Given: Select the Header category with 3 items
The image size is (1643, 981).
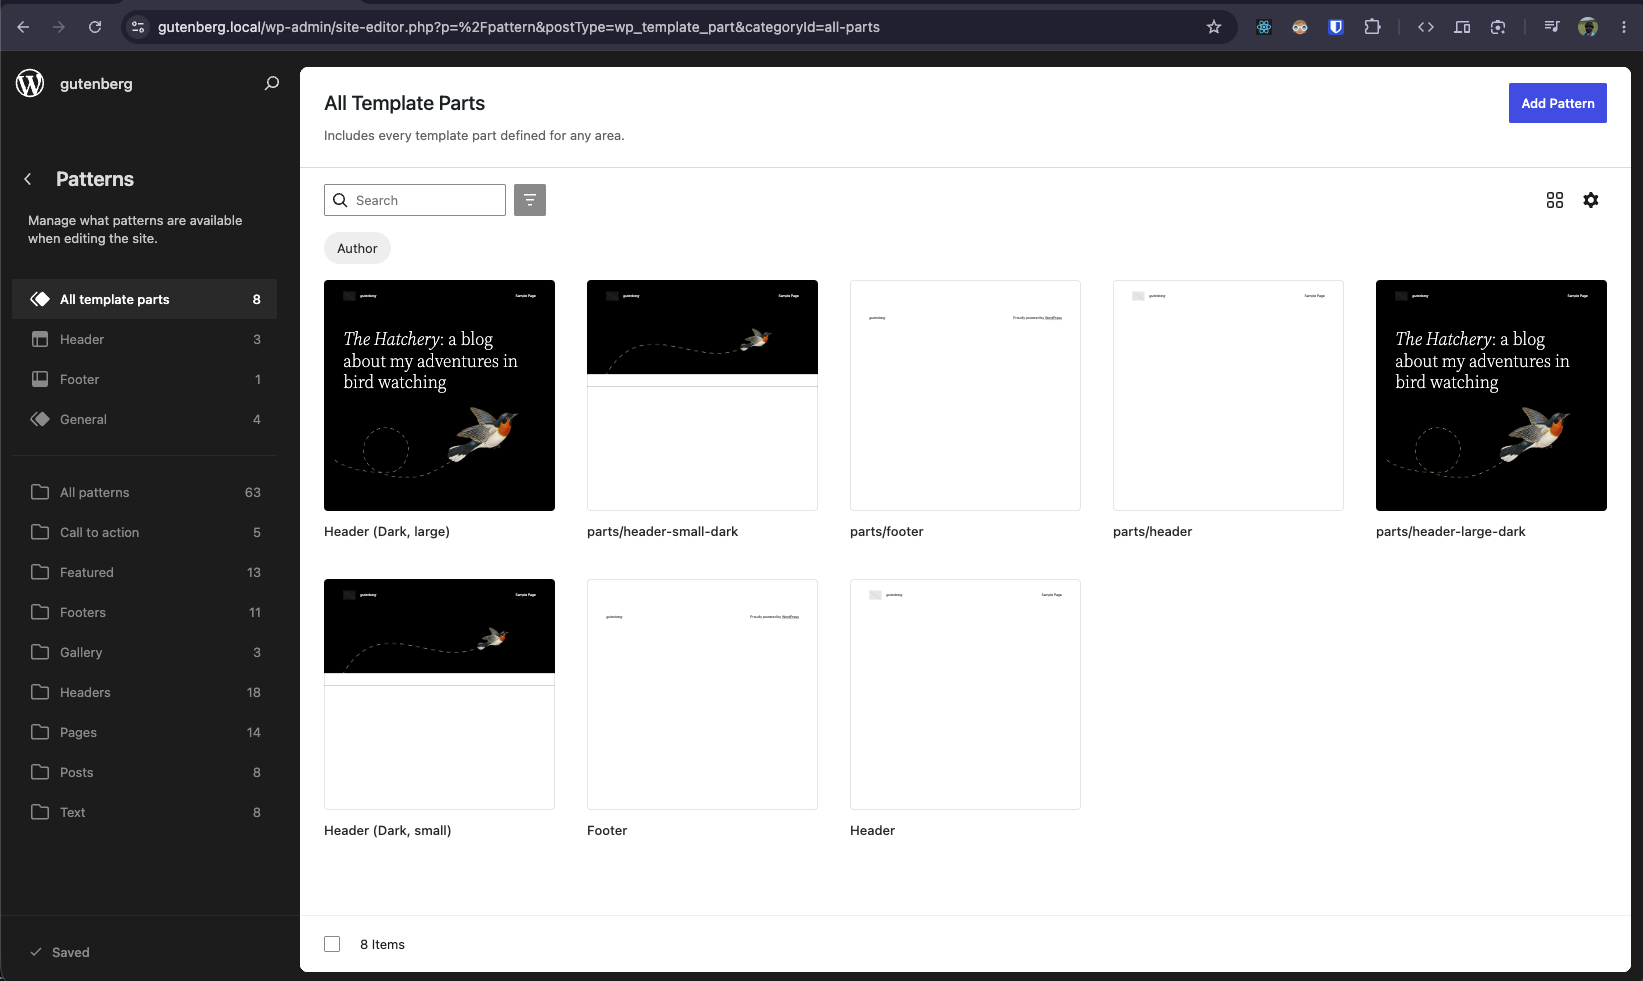Looking at the screenshot, I should point(144,339).
